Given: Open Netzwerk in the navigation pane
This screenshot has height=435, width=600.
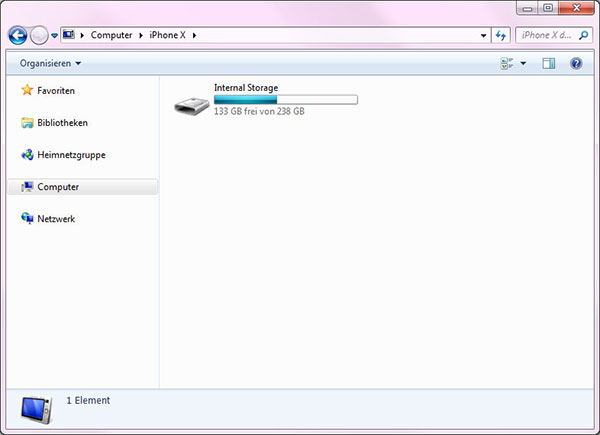Looking at the screenshot, I should (x=56, y=219).
